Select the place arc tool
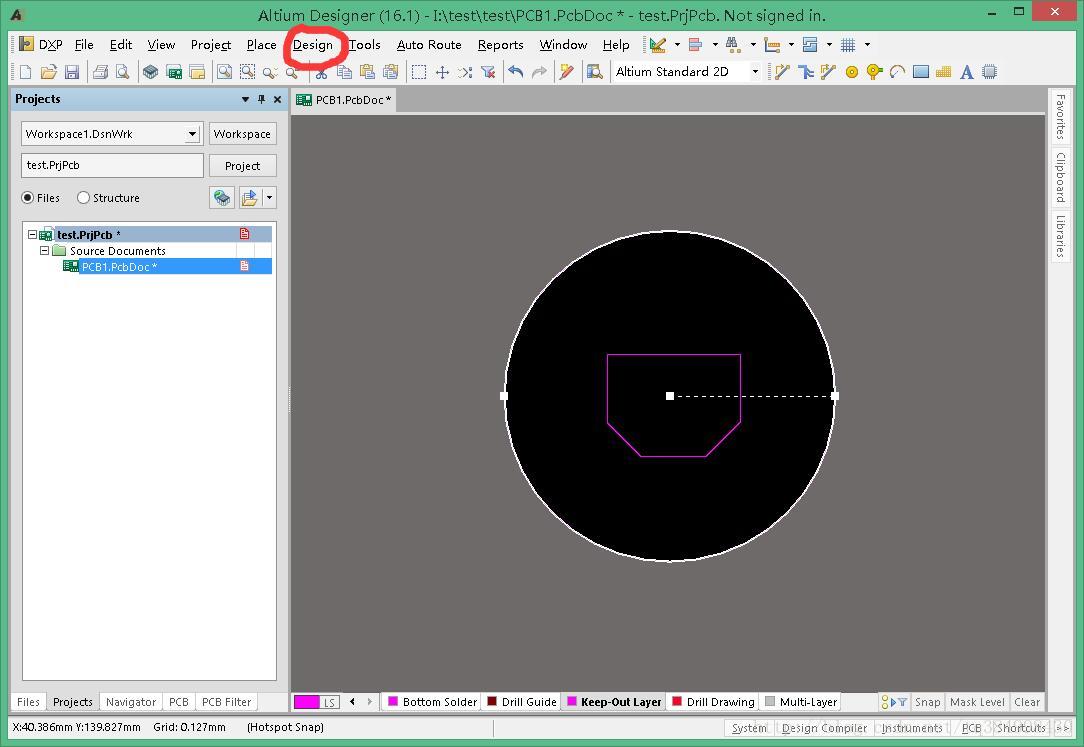This screenshot has width=1084, height=747. [x=897, y=72]
